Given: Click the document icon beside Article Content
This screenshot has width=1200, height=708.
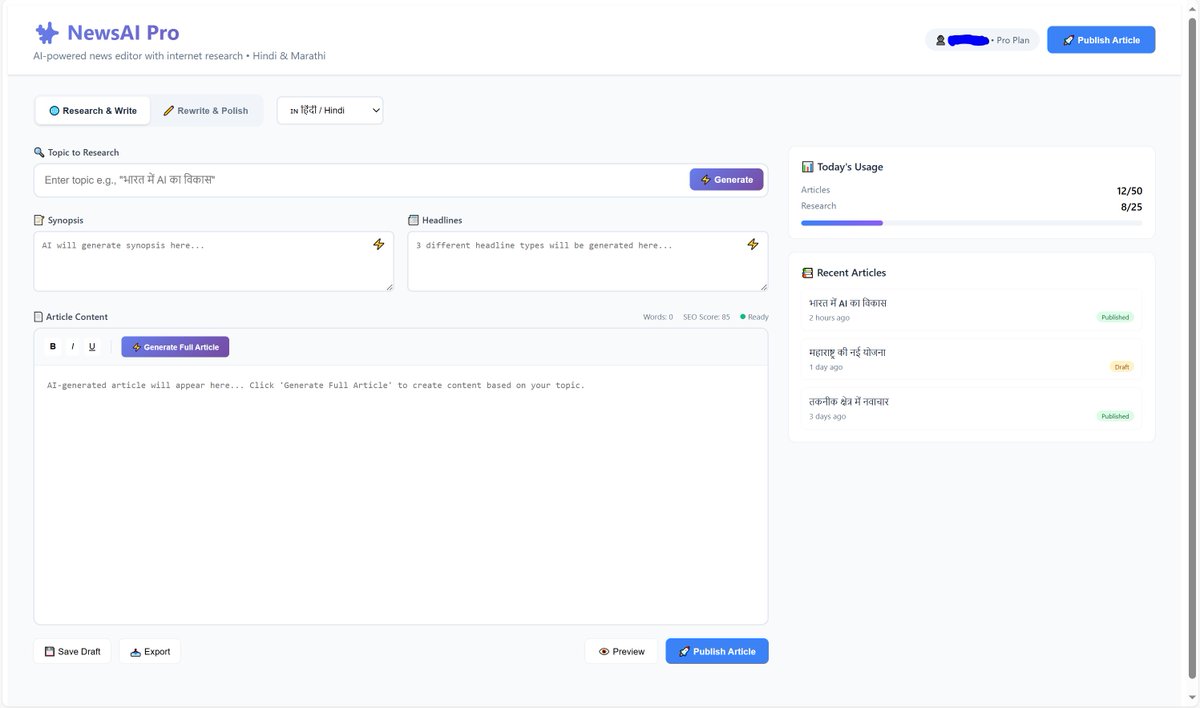Looking at the screenshot, I should (x=39, y=316).
